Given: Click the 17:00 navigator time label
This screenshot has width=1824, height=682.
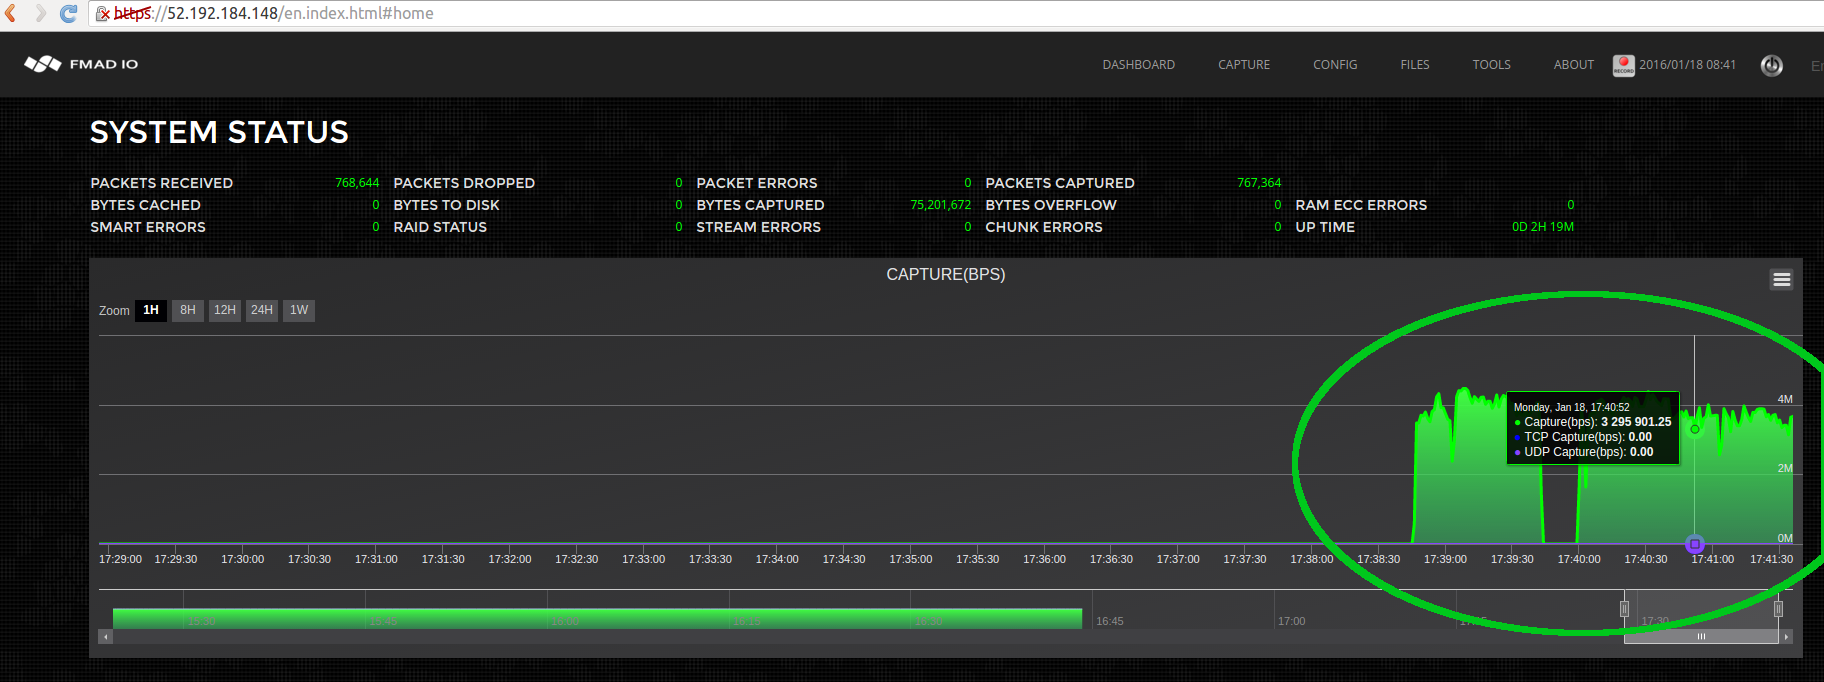Looking at the screenshot, I should [1291, 621].
